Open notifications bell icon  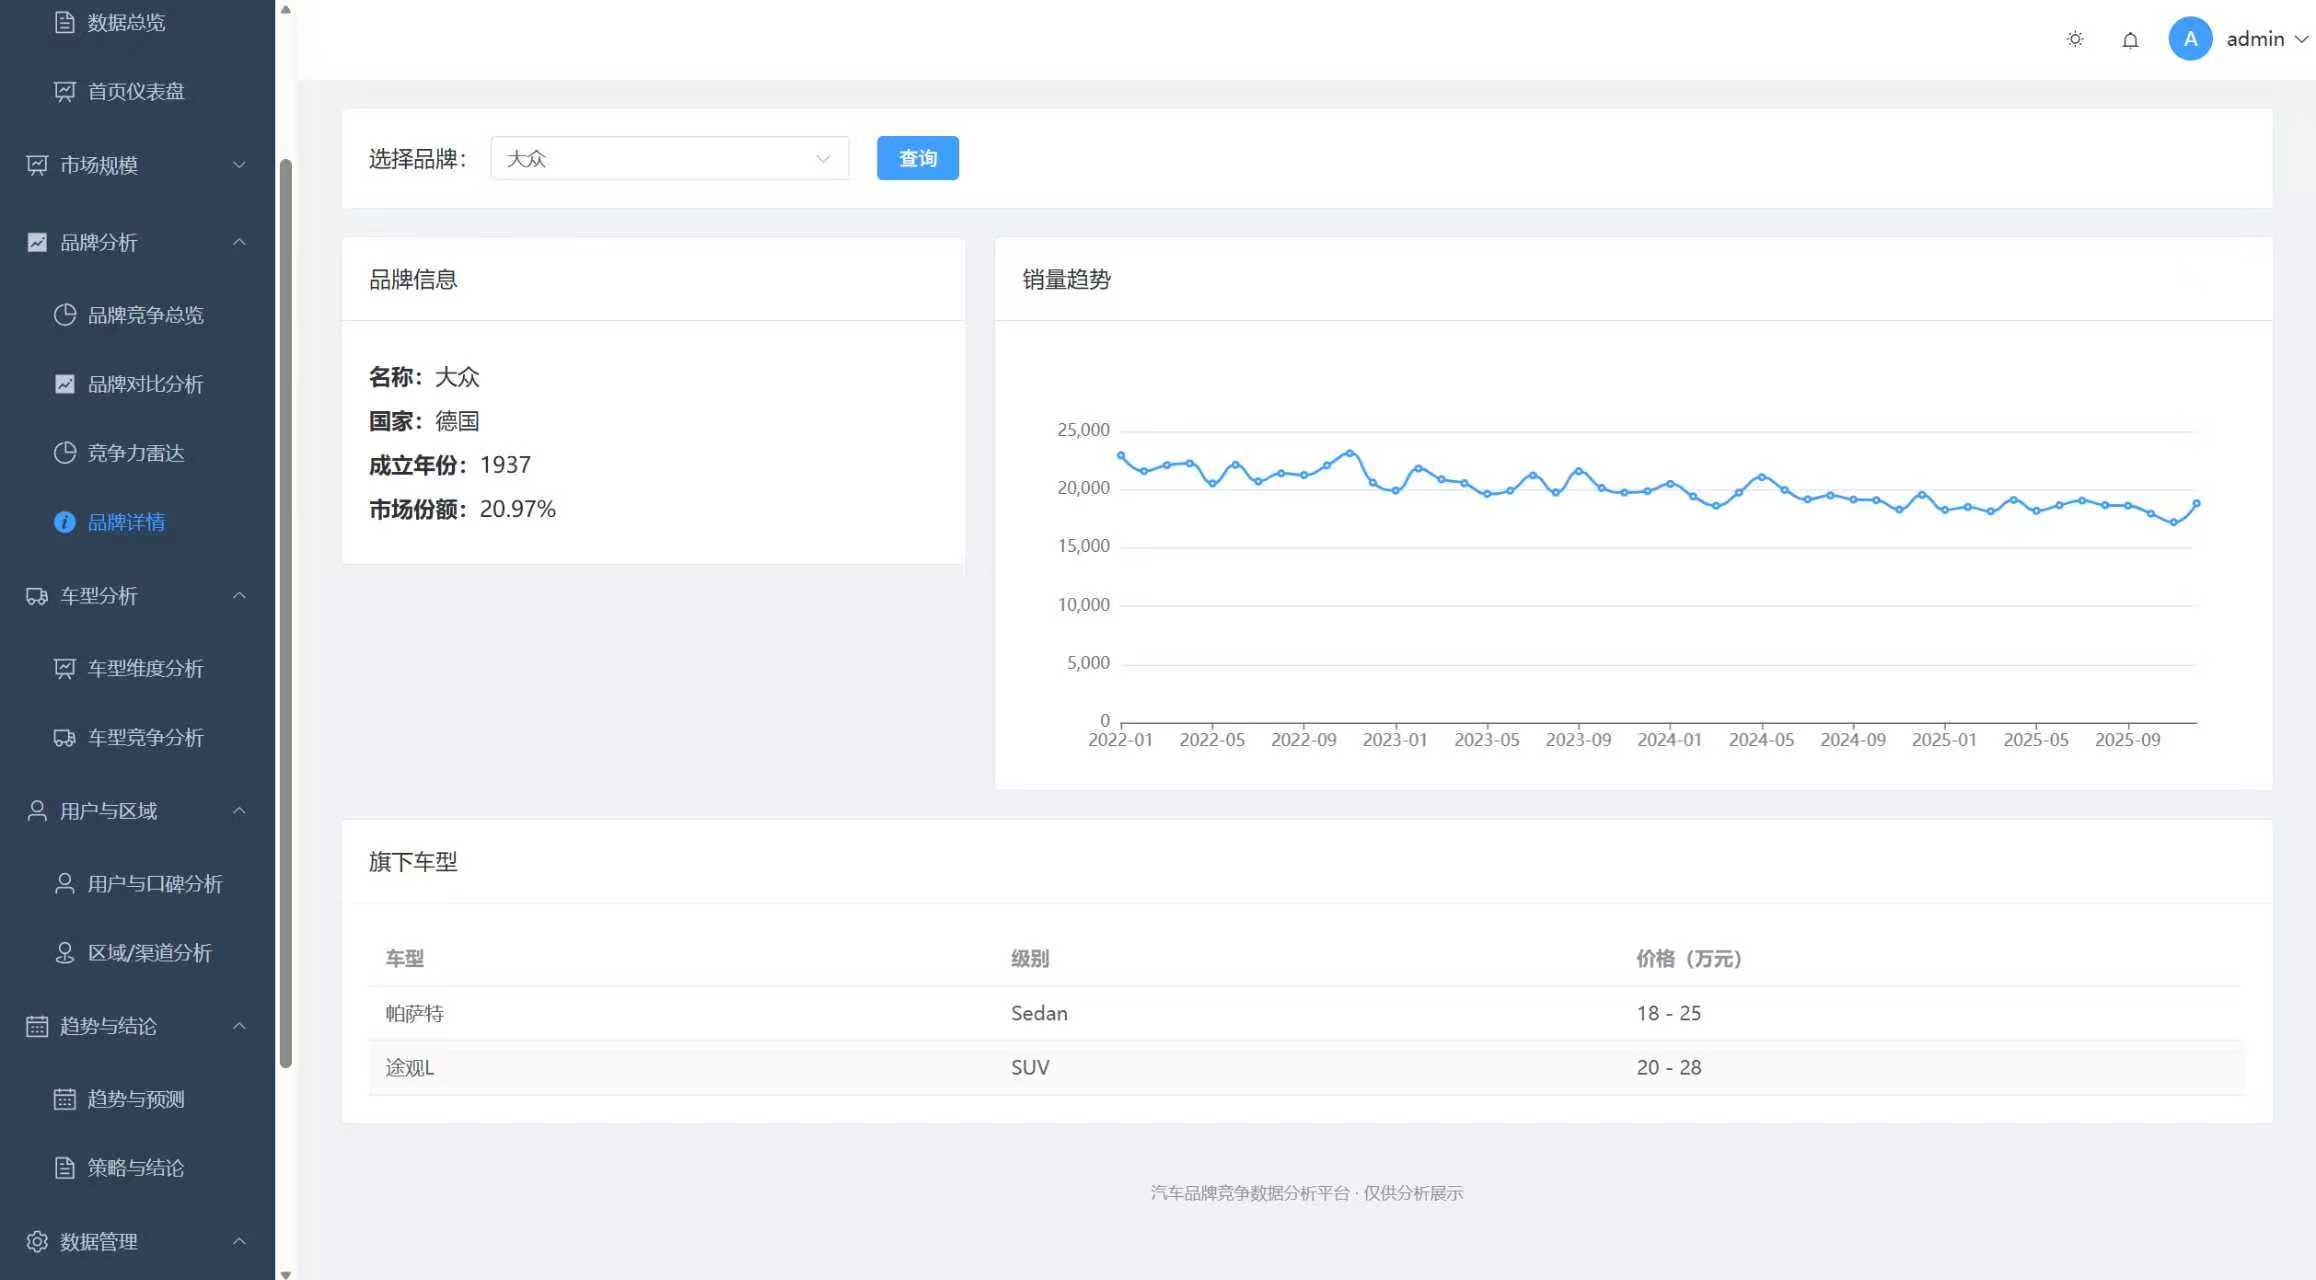click(x=2130, y=39)
